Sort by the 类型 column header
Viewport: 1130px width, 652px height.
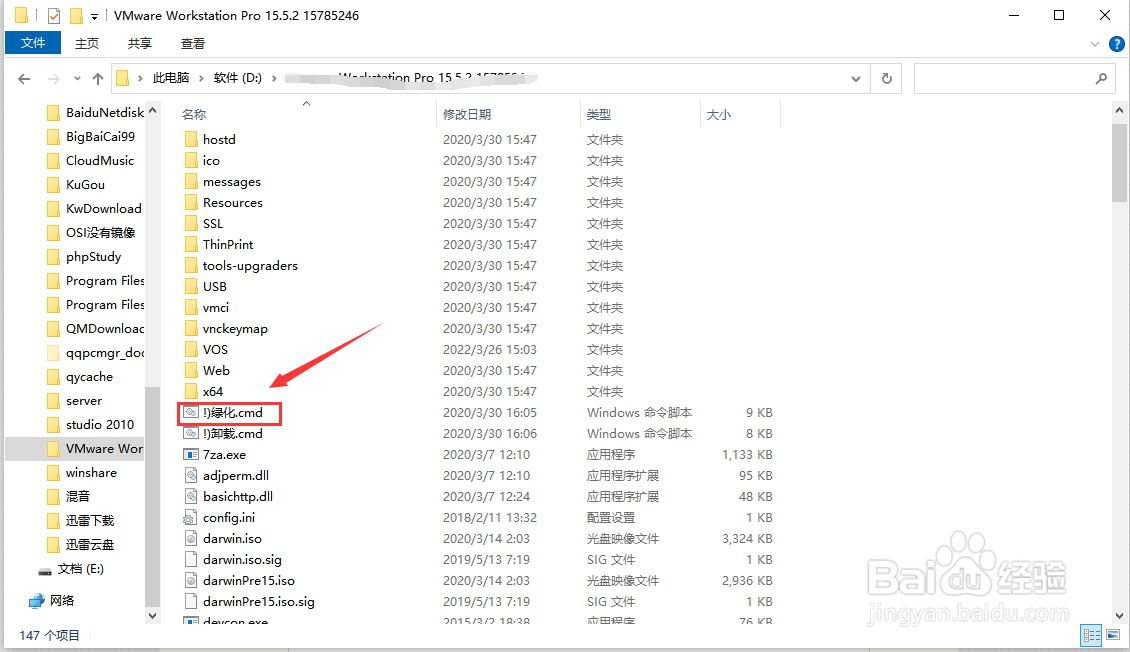click(599, 115)
